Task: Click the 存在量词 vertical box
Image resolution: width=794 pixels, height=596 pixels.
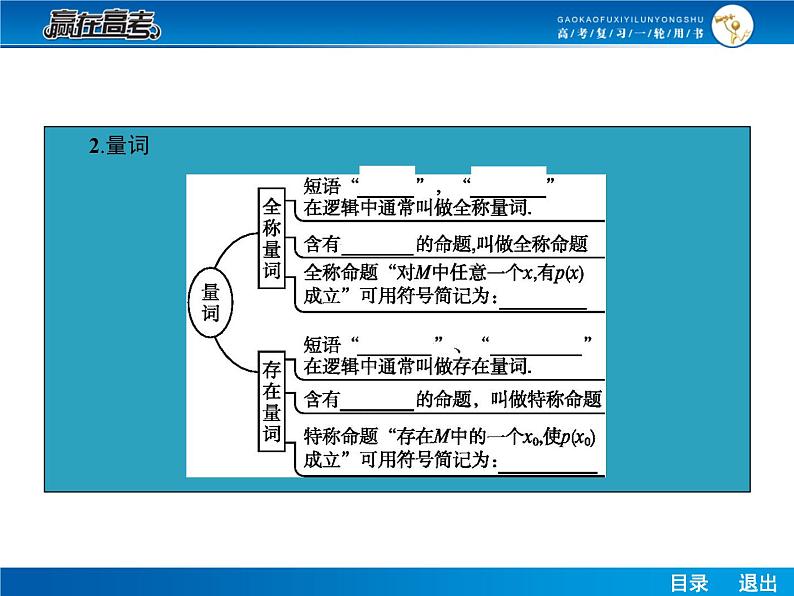Action: 271,402
